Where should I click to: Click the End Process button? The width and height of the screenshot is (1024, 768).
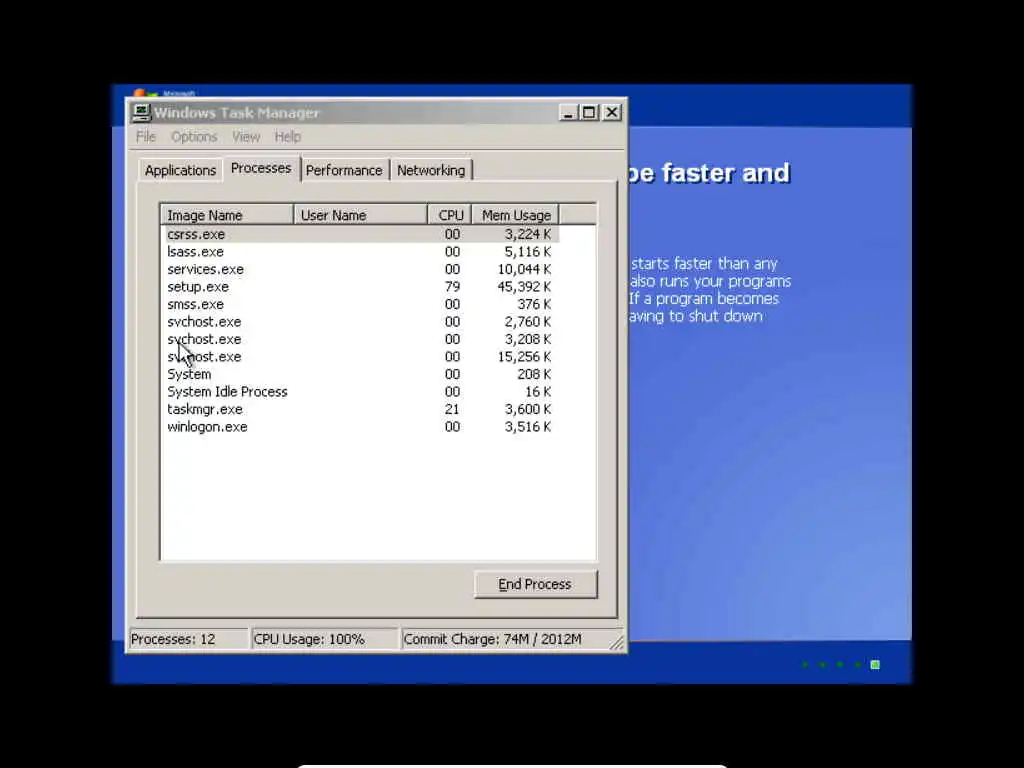536,584
